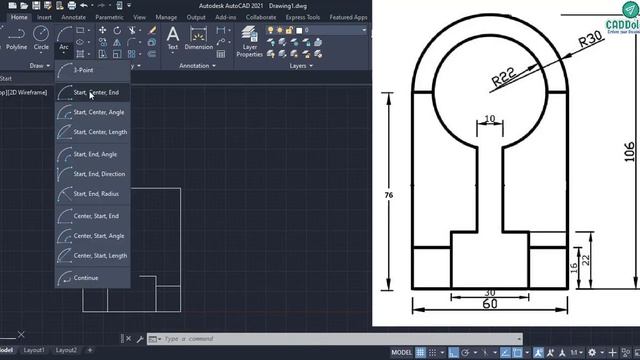Open the layer 0 dropdown list
640x360 pixels.
(x=364, y=30)
